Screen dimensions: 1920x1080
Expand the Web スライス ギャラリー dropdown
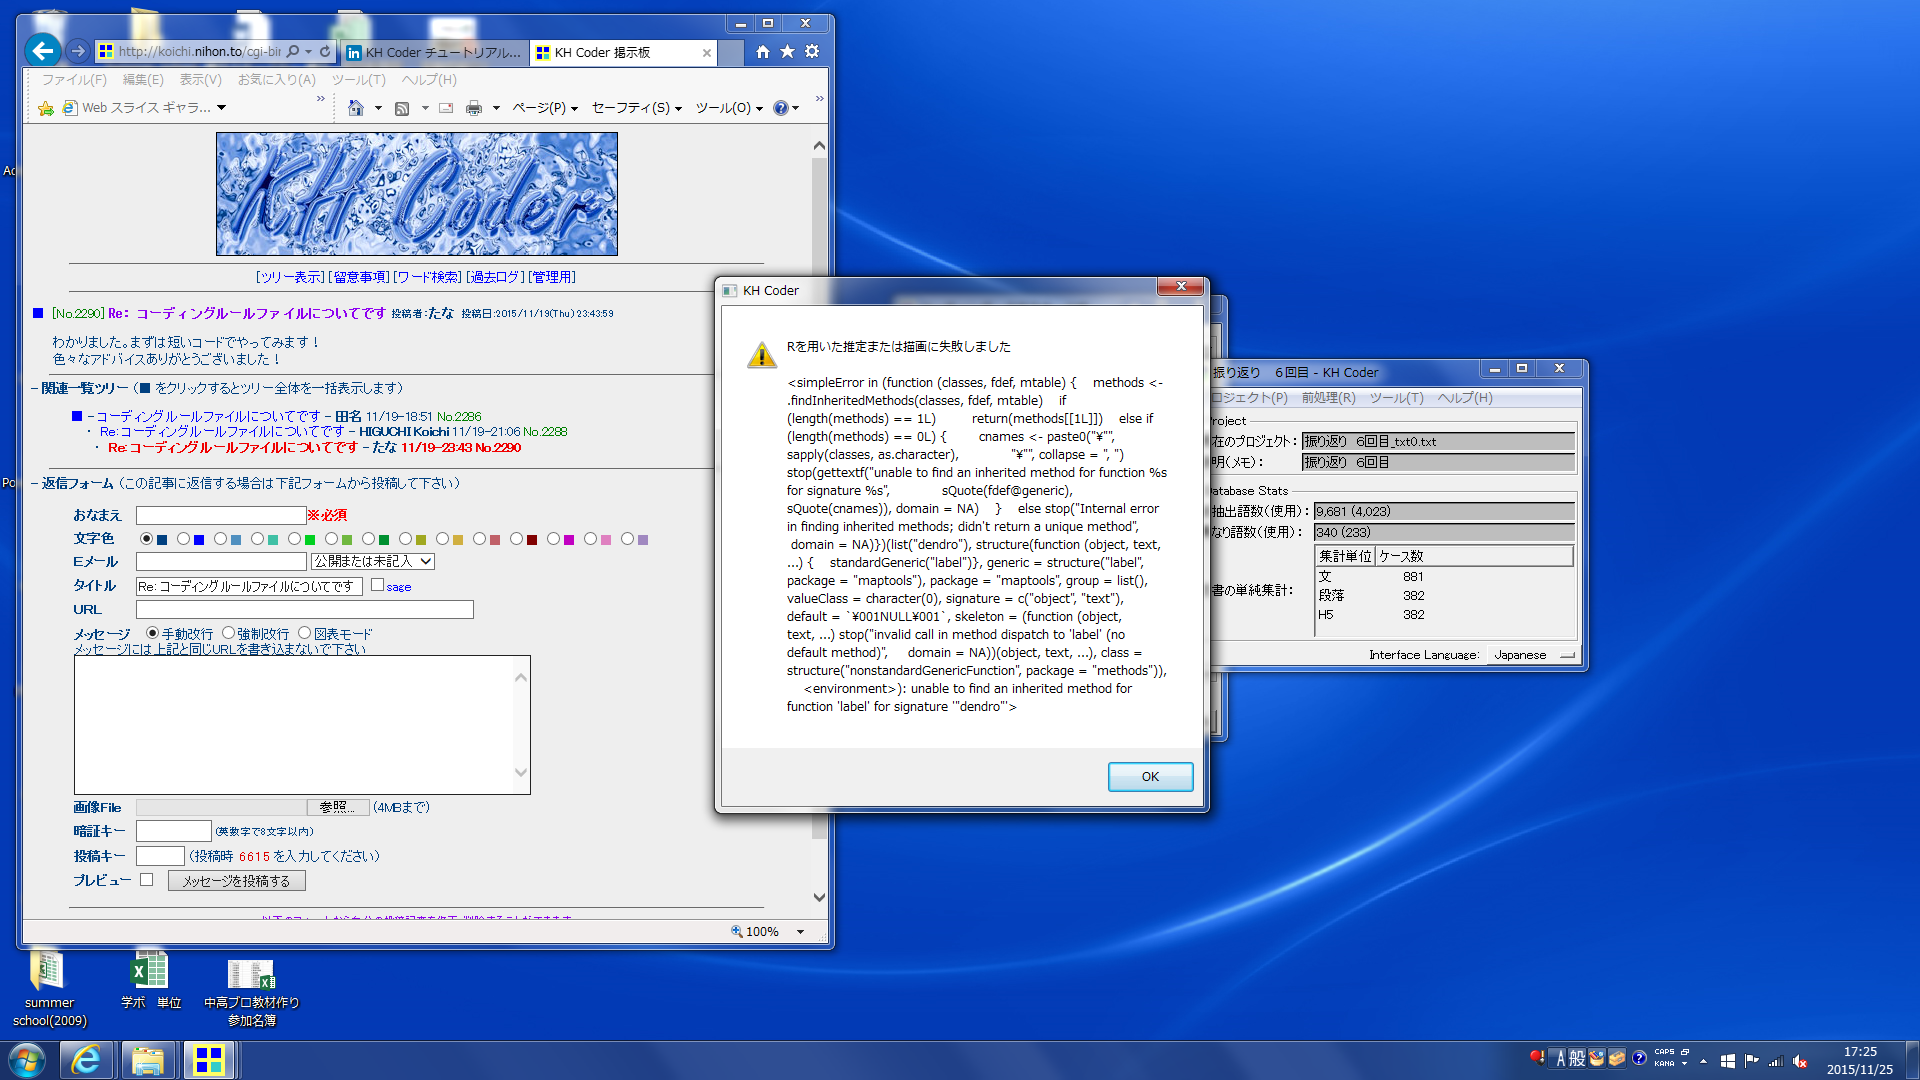click(x=221, y=108)
